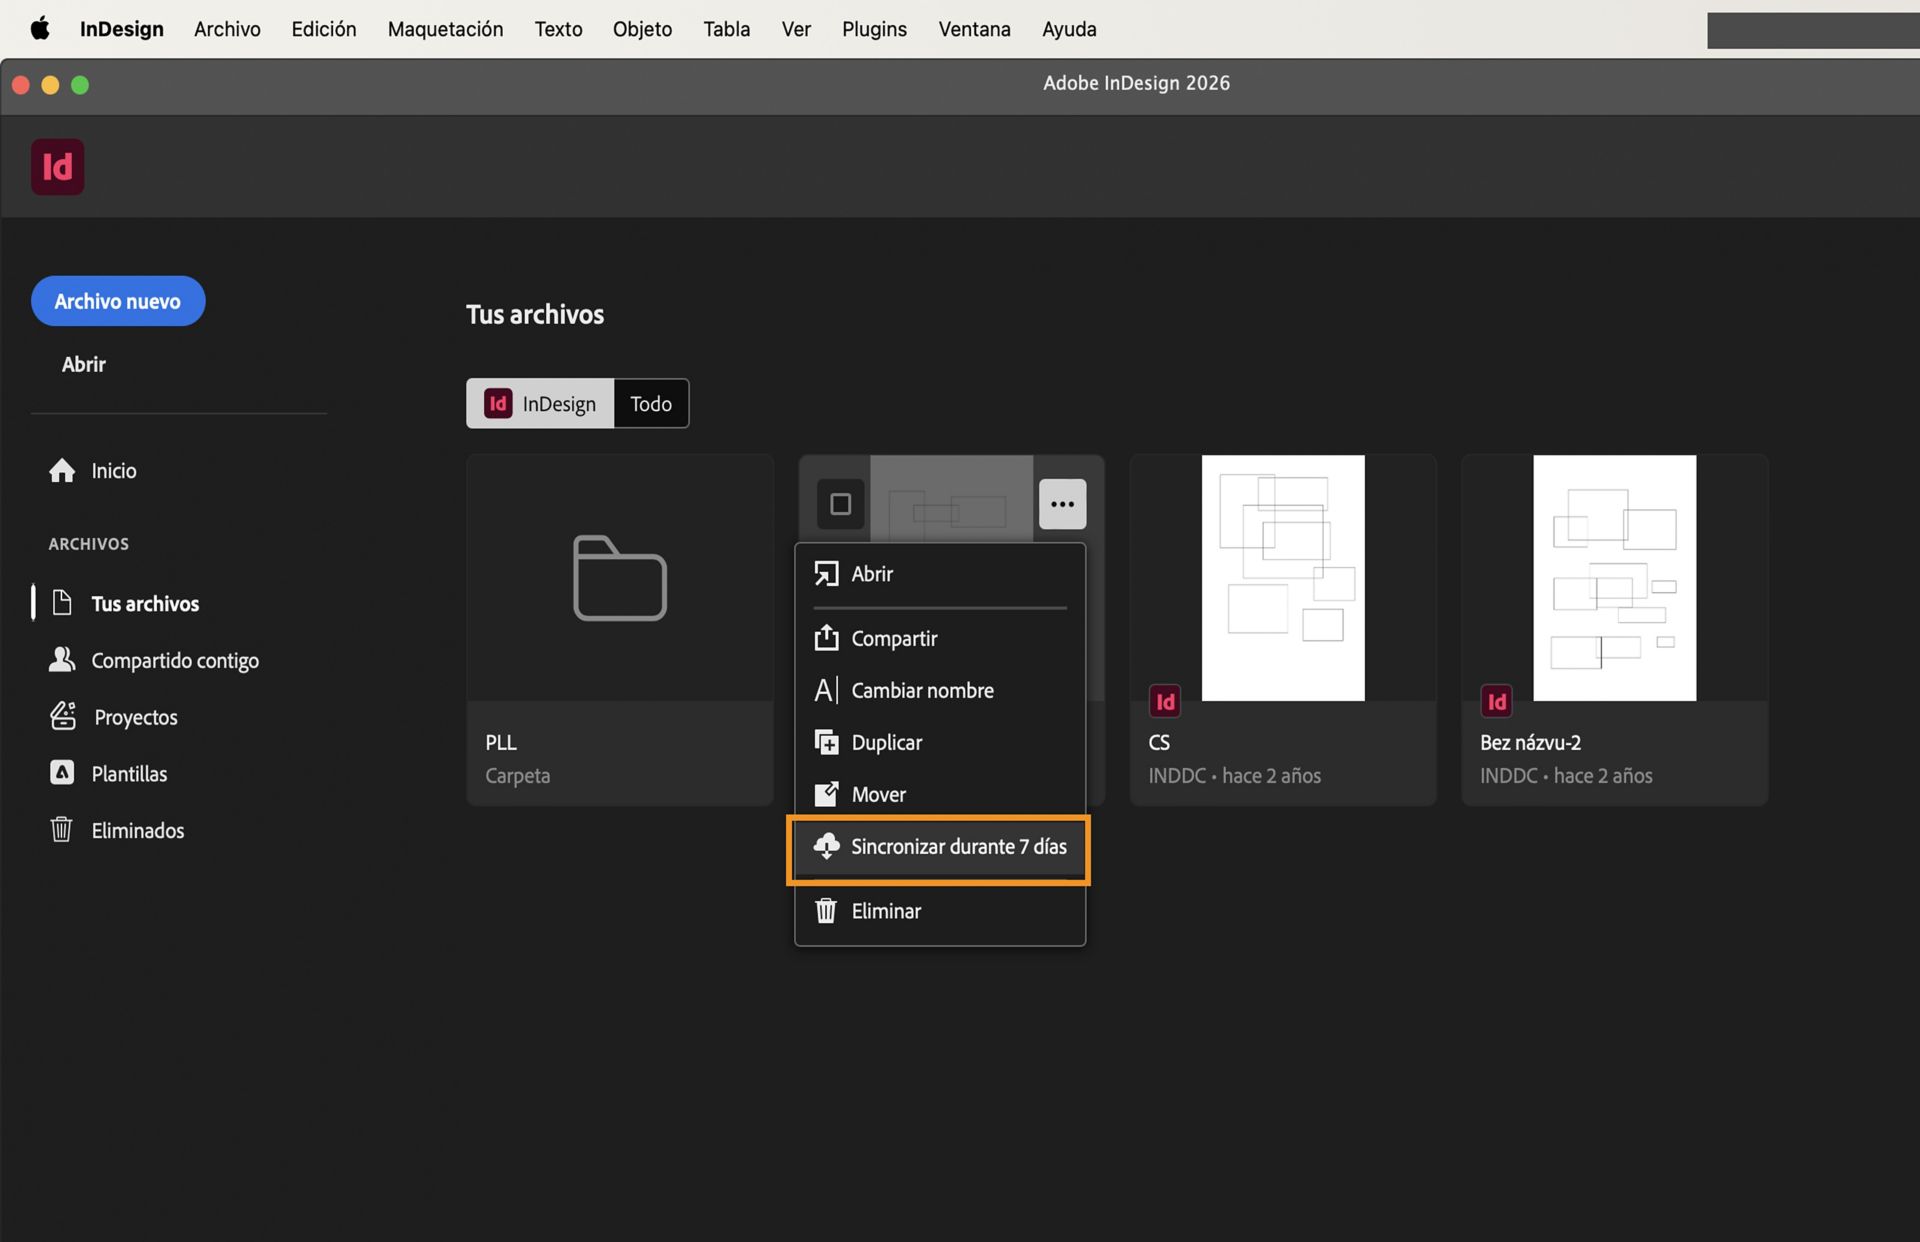Viewport: 1920px width, 1242px height.
Task: Select Tus archivos in the sidebar
Action: 145,603
